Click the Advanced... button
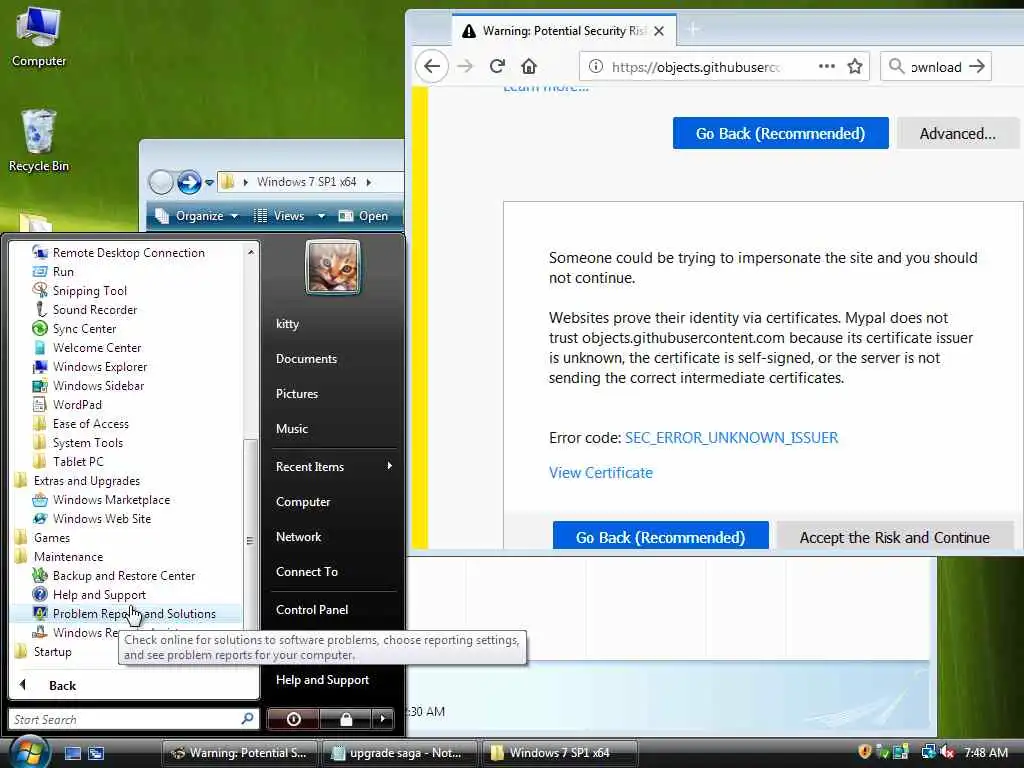This screenshot has width=1024, height=768. point(957,133)
